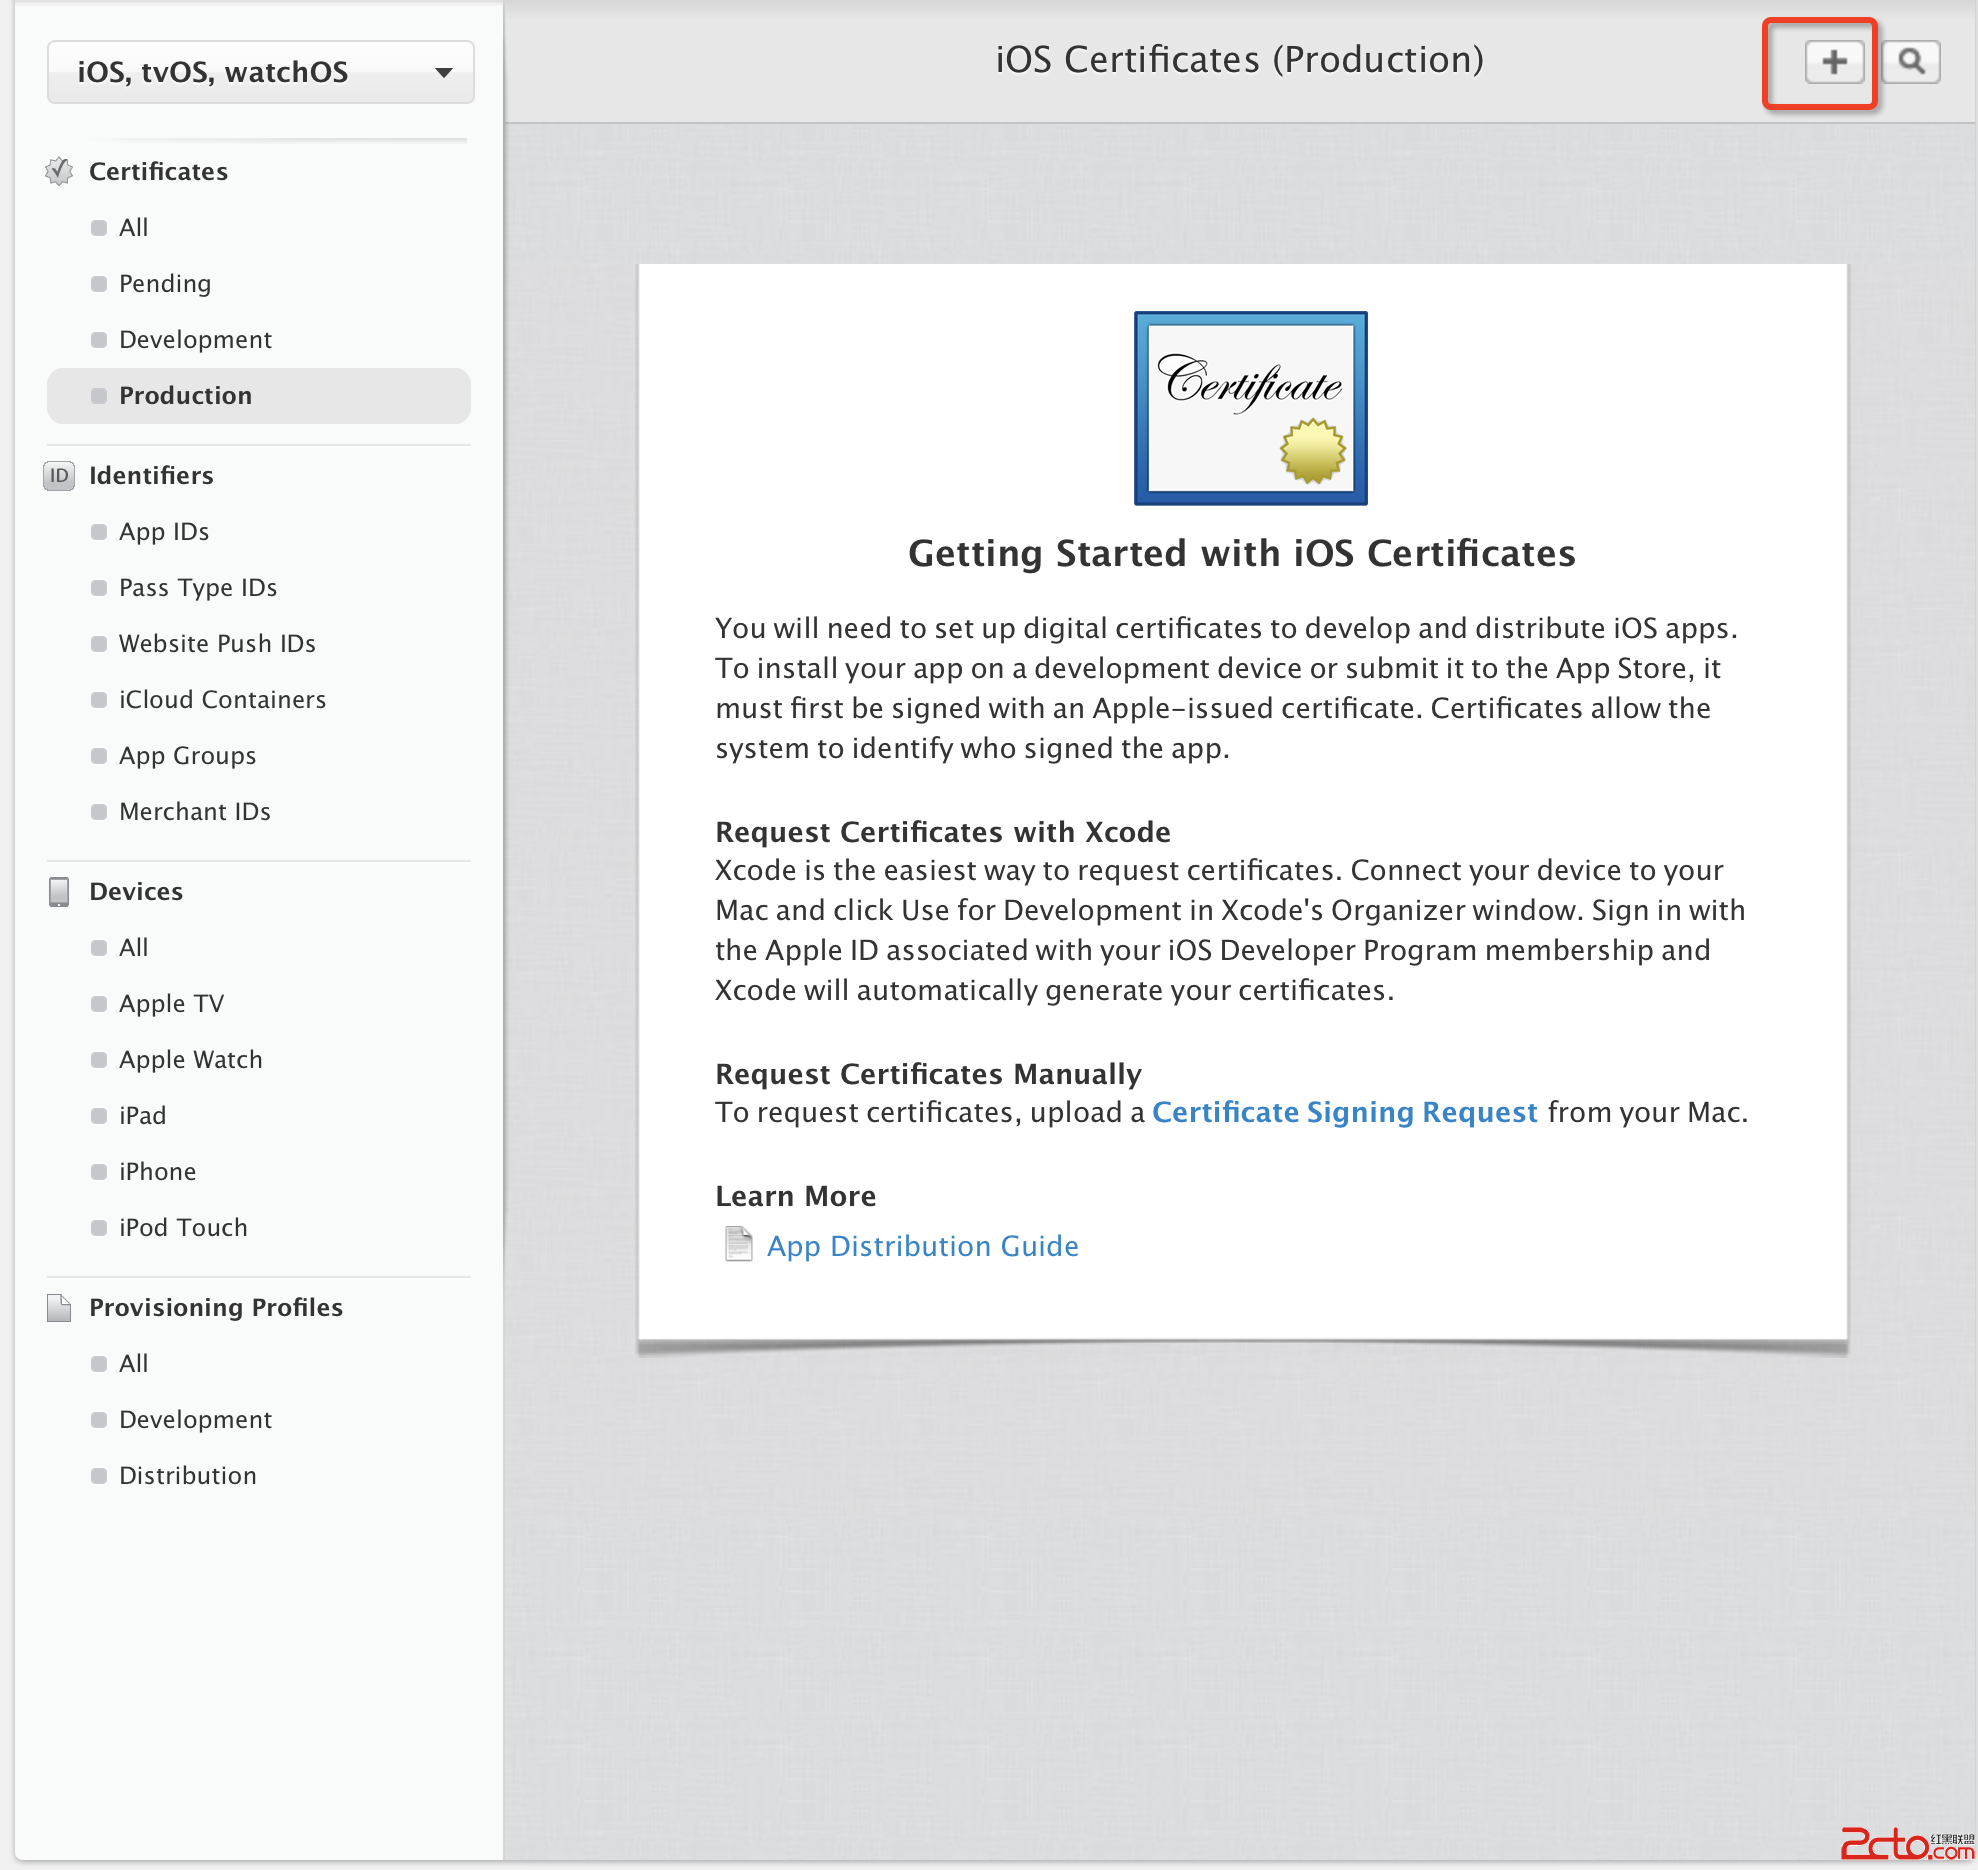Viewport: 1978px width, 1870px height.
Task: Show iPhone devices list
Action: [157, 1171]
